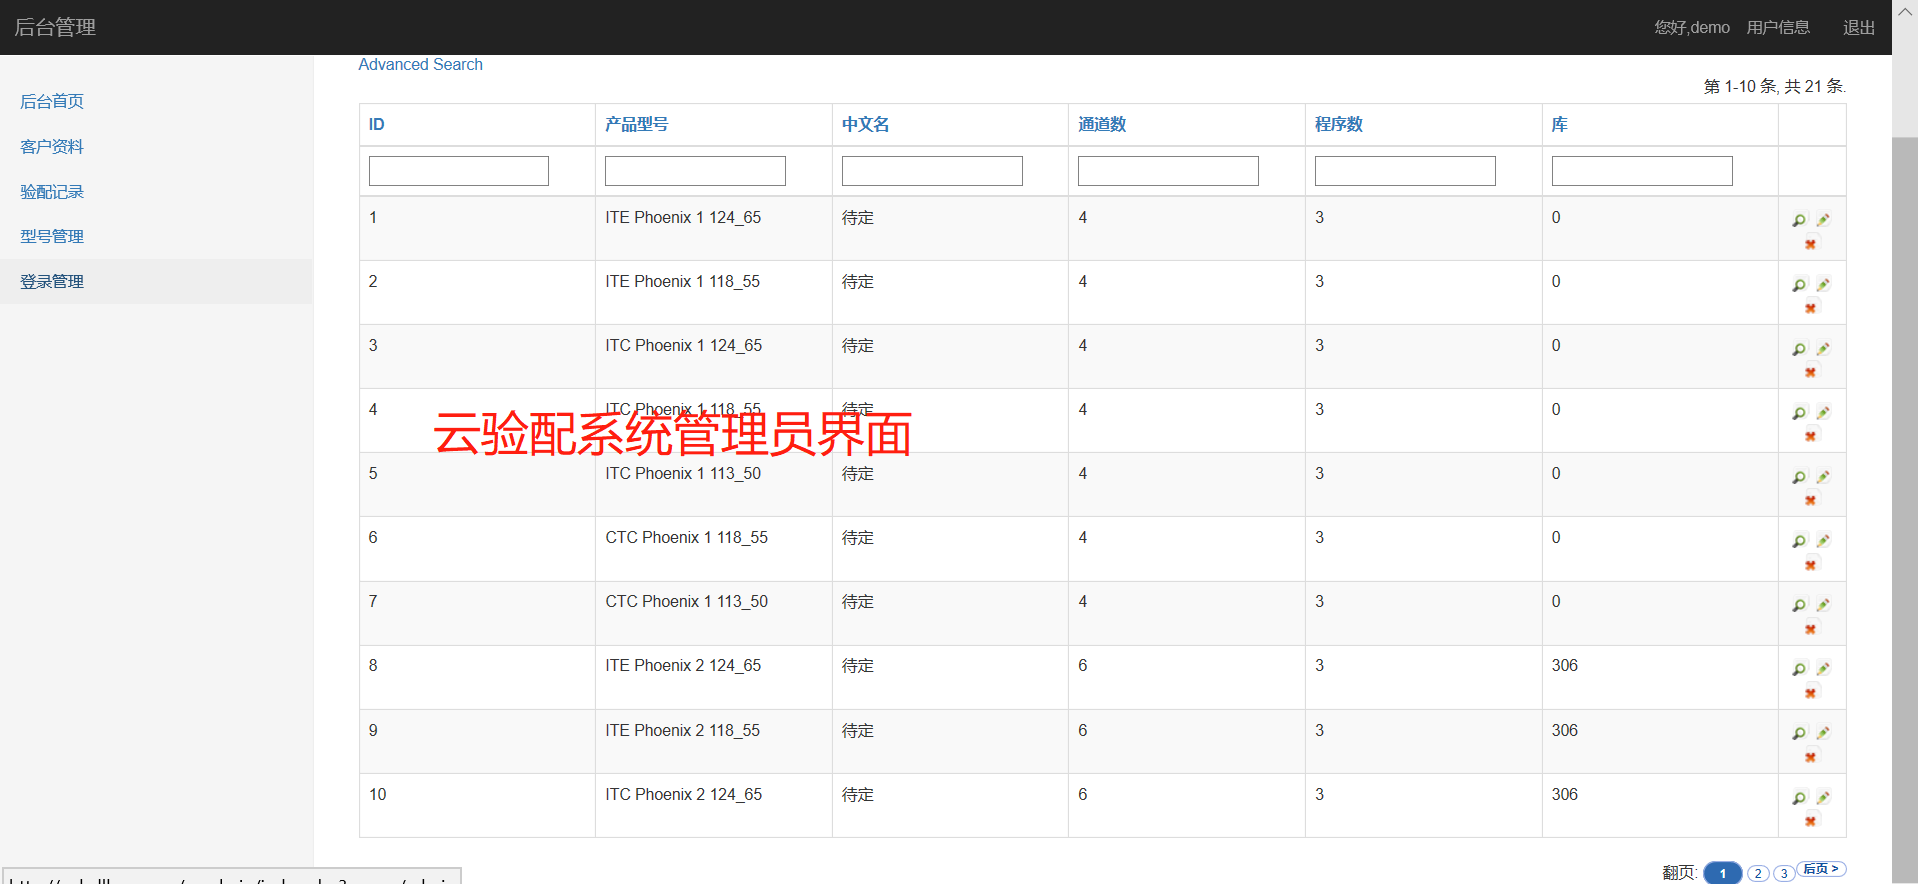1918x884 pixels.
Task: Click the red delete icon for ID 8
Action: (x=1810, y=693)
